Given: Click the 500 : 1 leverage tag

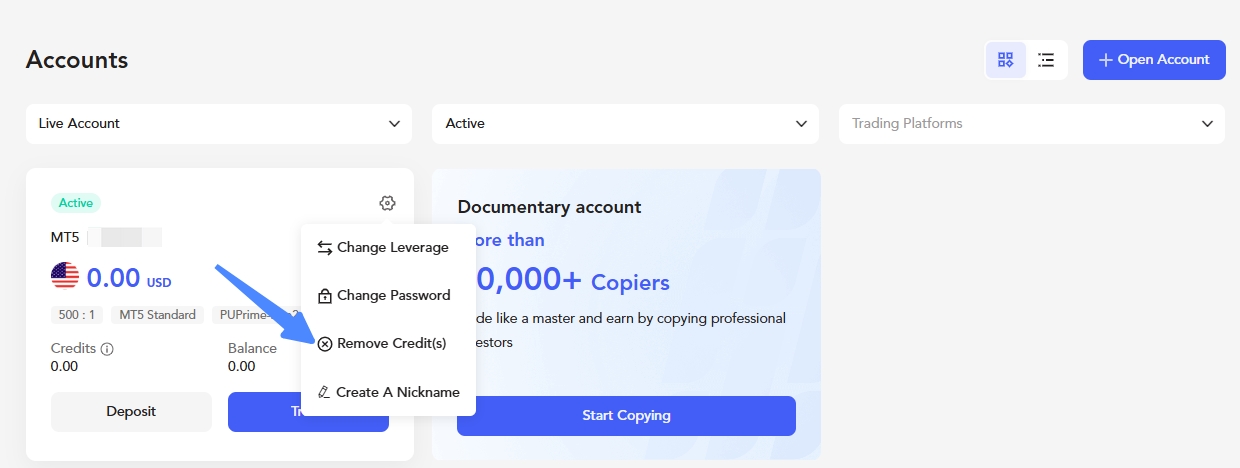Looking at the screenshot, I should 77,314.
